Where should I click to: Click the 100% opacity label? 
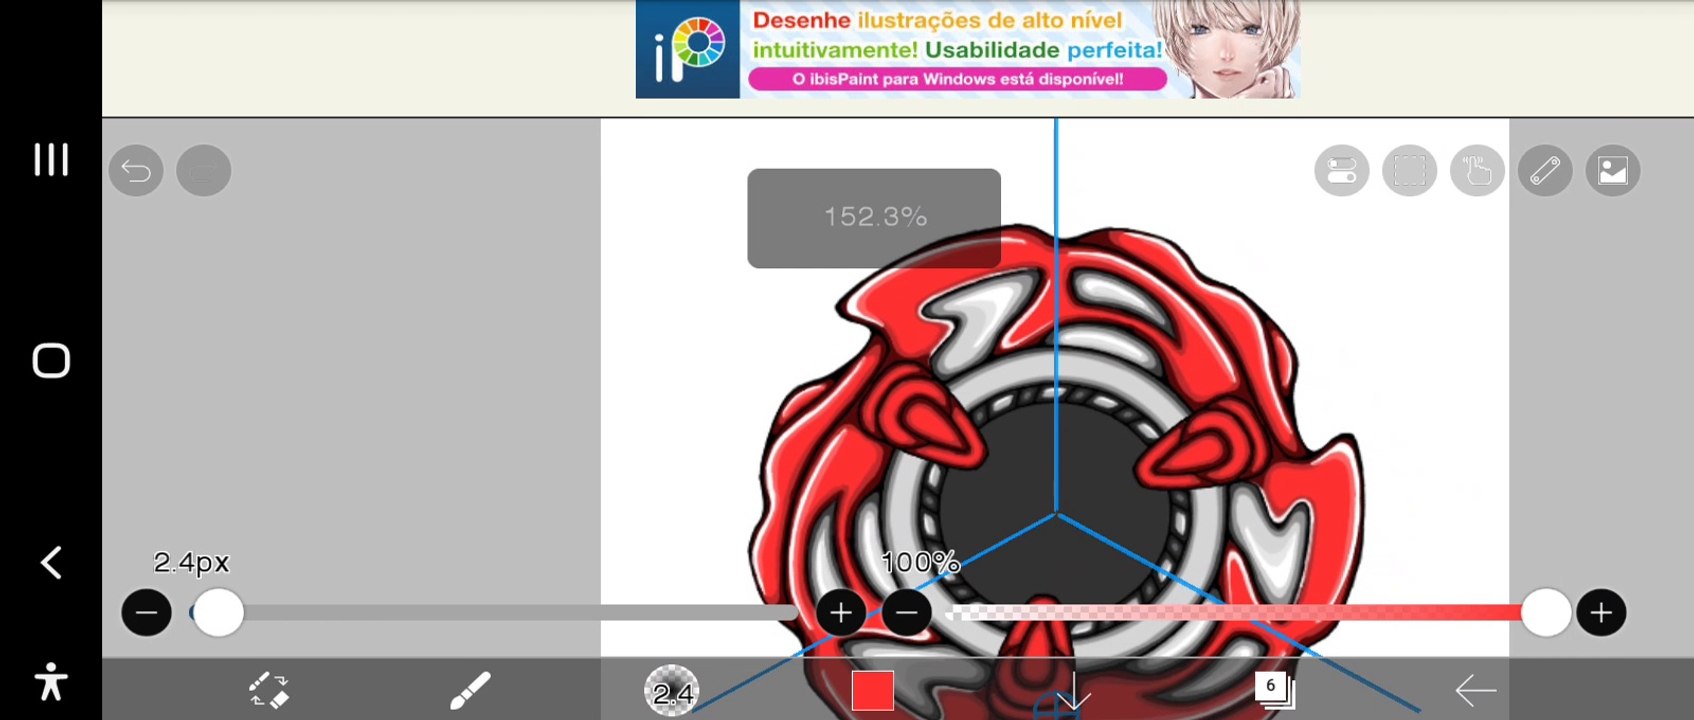pos(920,563)
